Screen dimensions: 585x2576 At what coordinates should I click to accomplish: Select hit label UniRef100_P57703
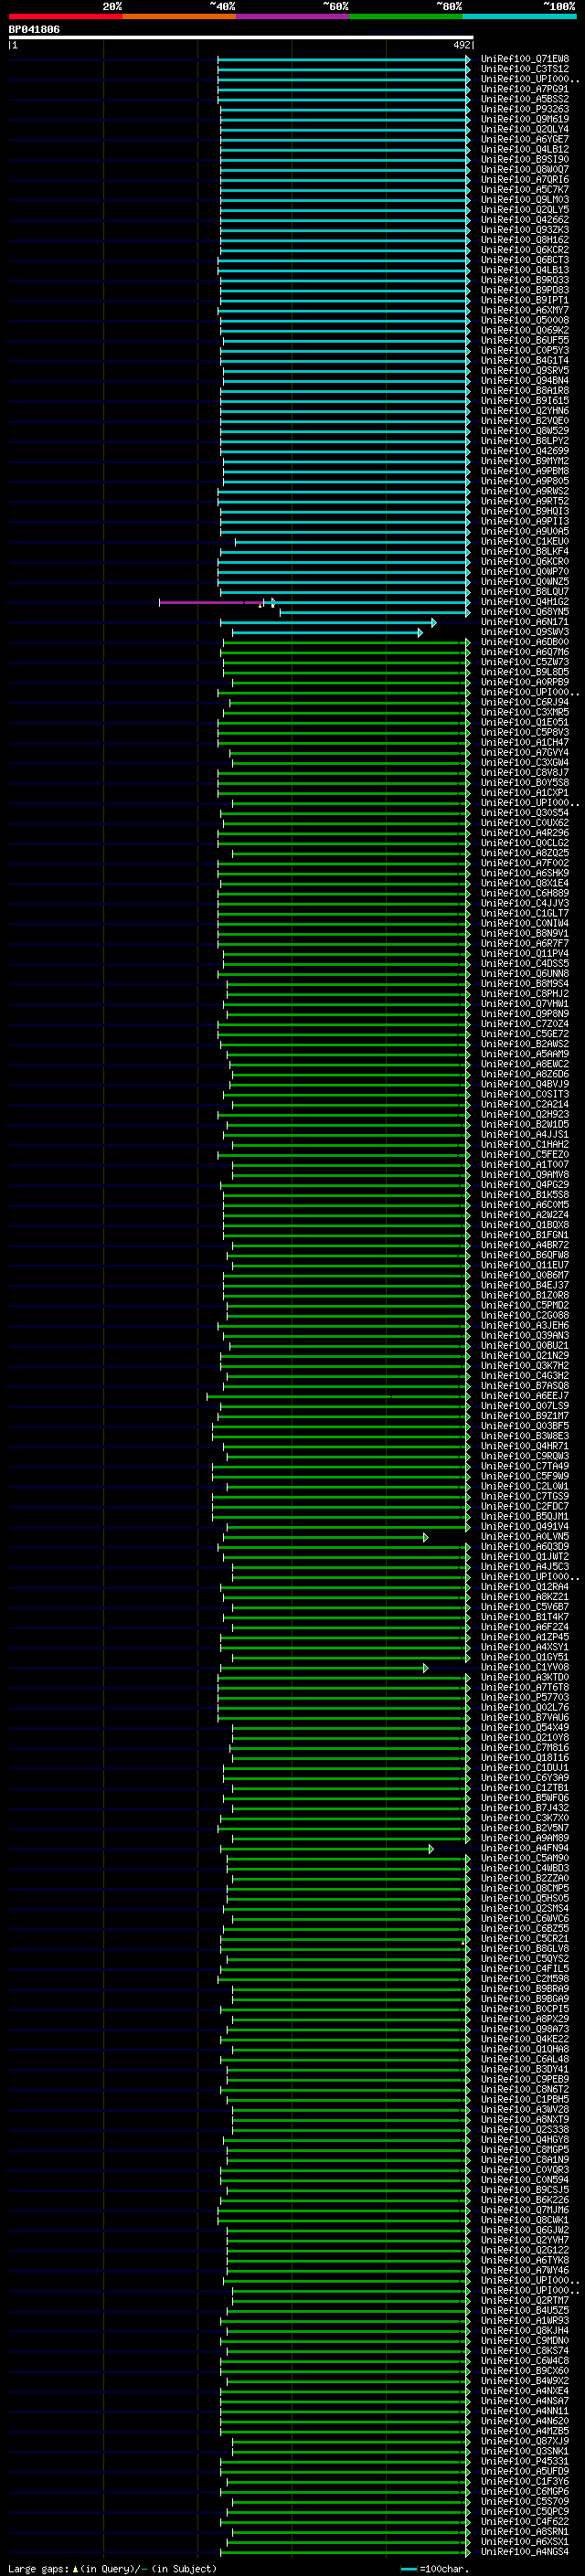(x=525, y=1697)
